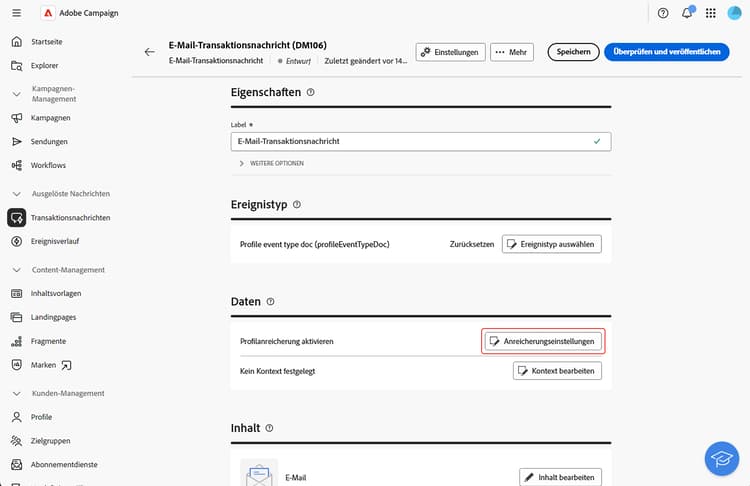Open the notifications bell

coord(687,13)
